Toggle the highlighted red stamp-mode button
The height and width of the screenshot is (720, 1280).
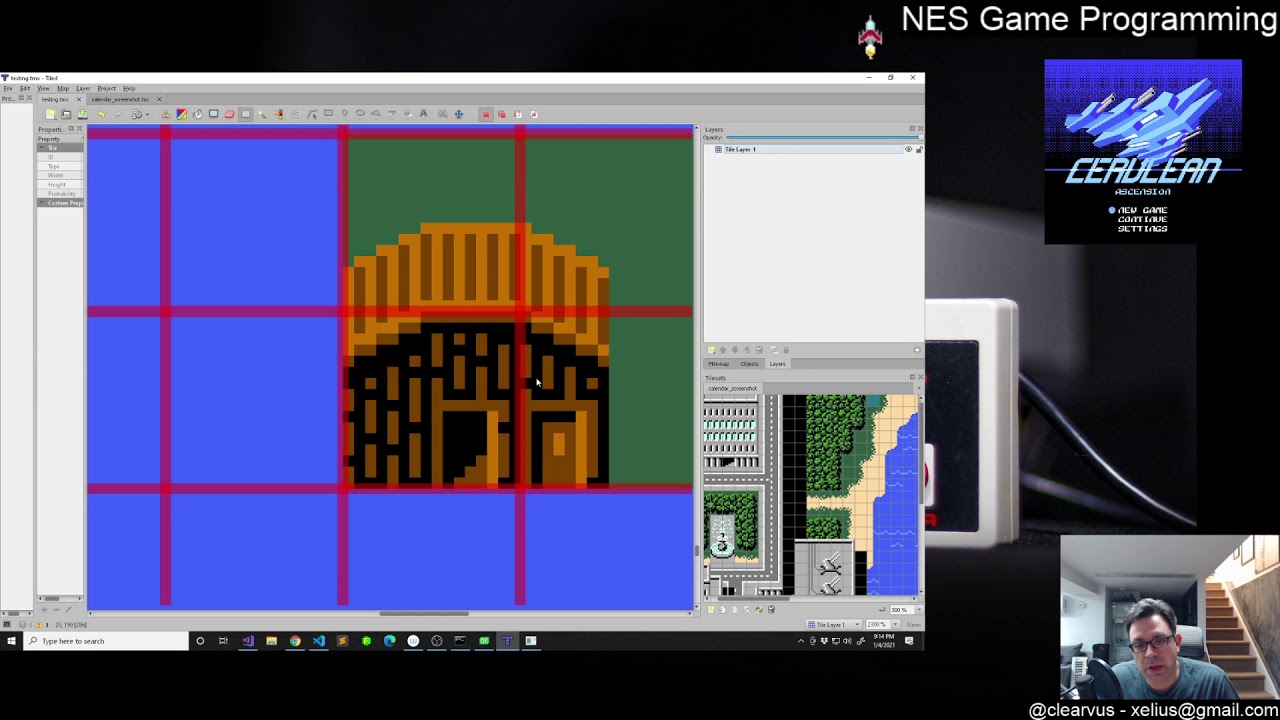point(486,114)
